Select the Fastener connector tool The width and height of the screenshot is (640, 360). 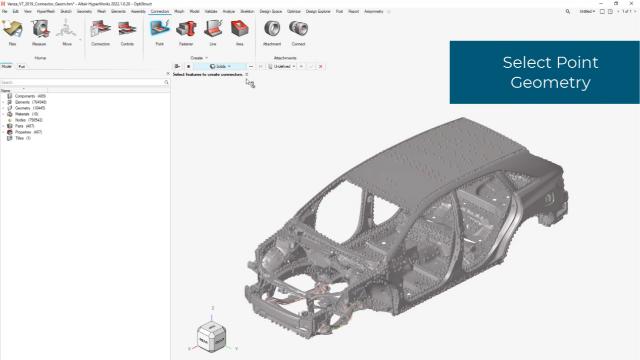pyautogui.click(x=186, y=33)
